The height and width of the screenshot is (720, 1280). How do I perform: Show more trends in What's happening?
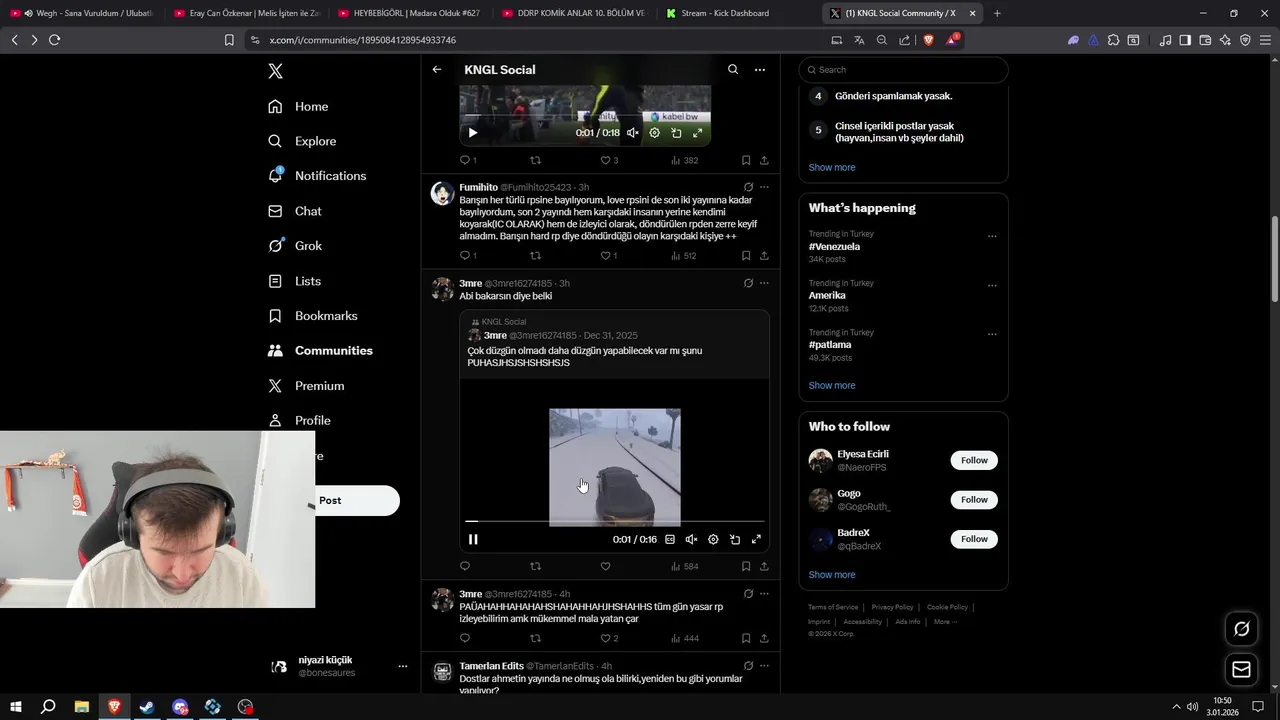click(832, 386)
